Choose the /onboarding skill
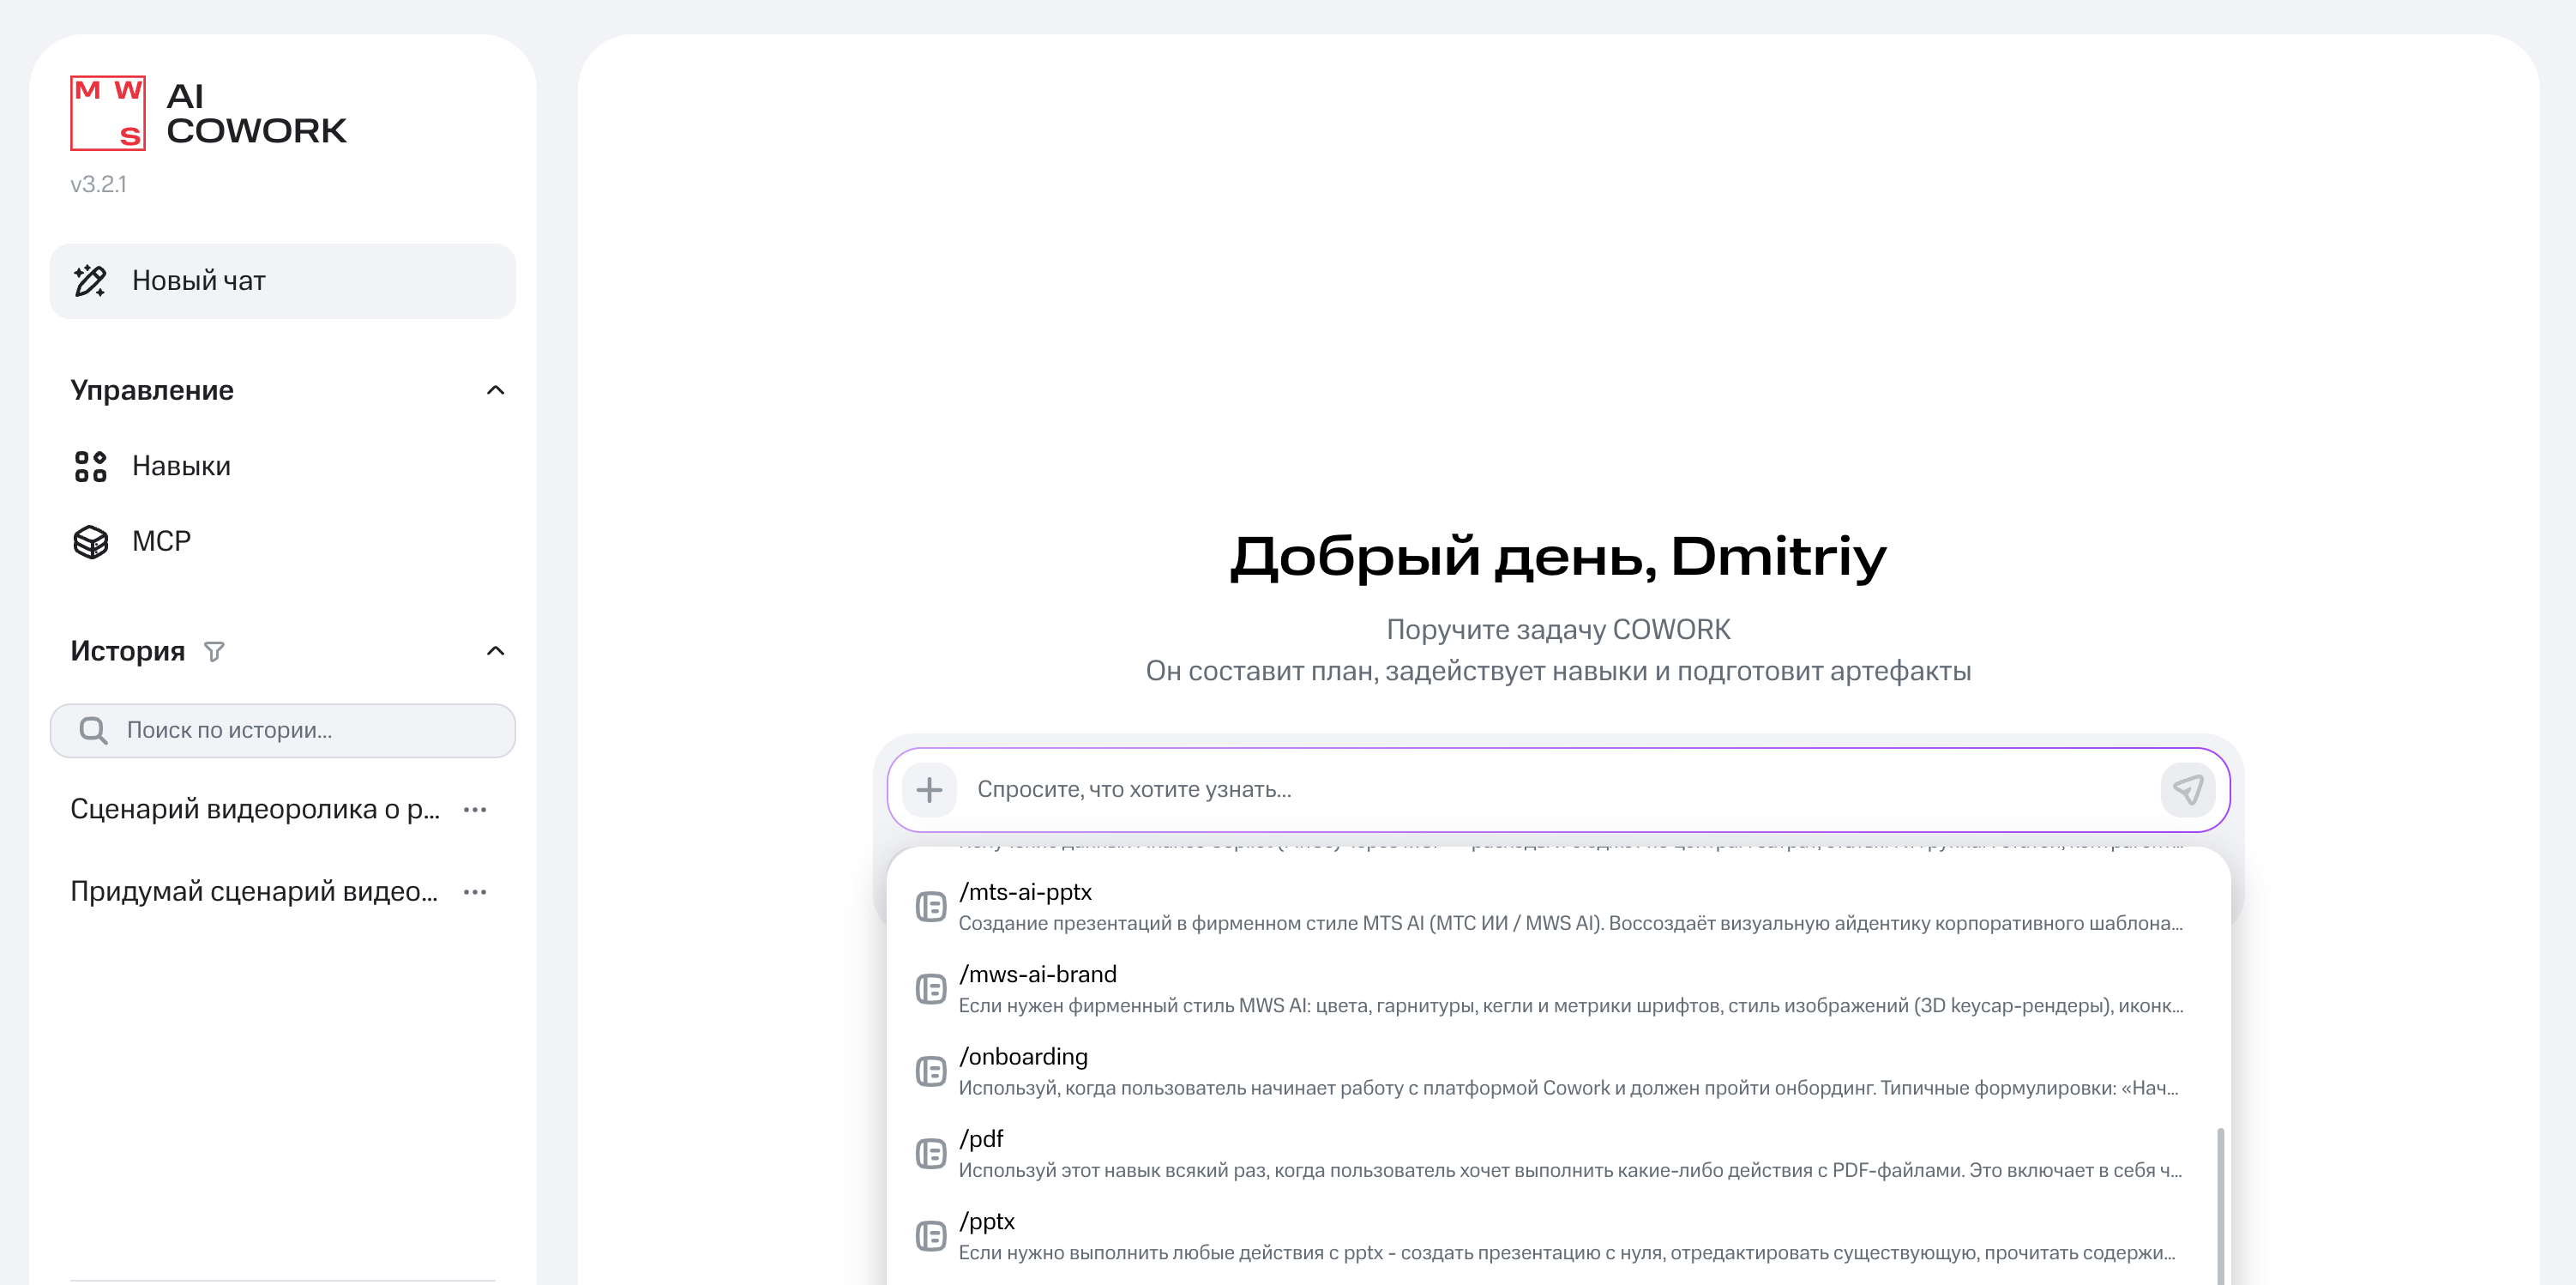This screenshot has height=1285, width=2576. [1558, 1072]
